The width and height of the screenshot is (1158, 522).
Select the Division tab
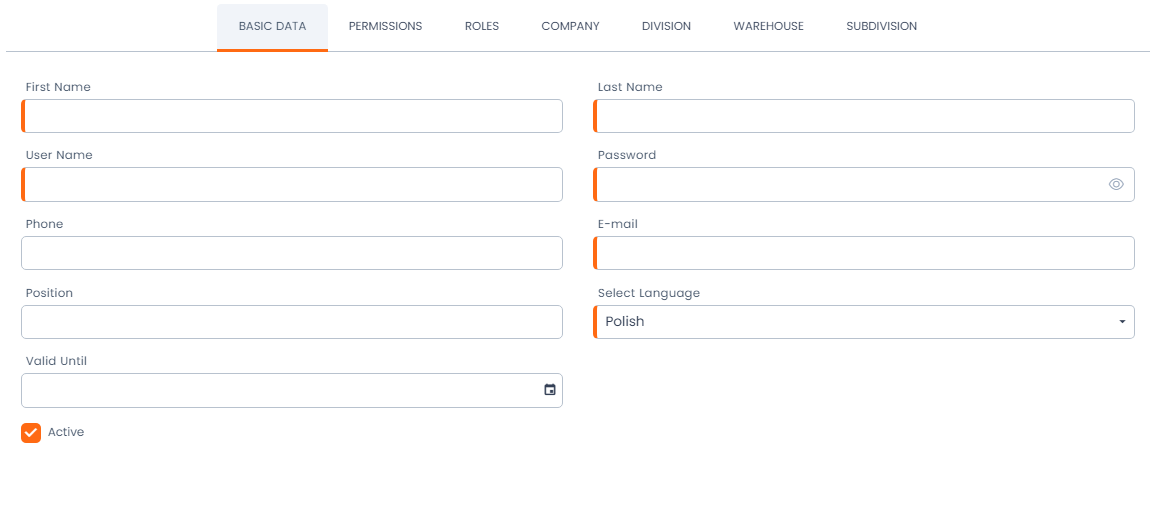pyautogui.click(x=666, y=26)
